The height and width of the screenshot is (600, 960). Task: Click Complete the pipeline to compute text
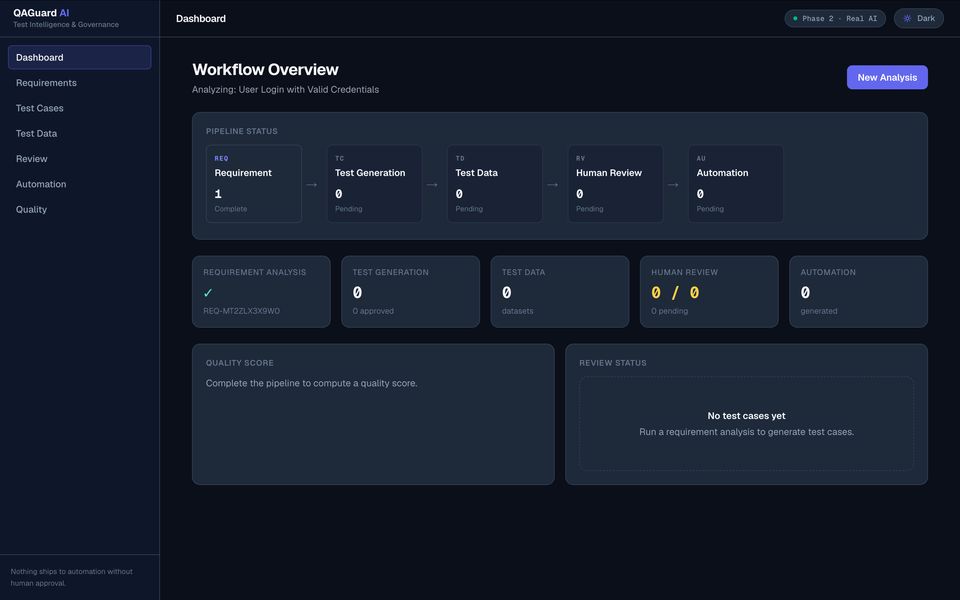pos(312,383)
